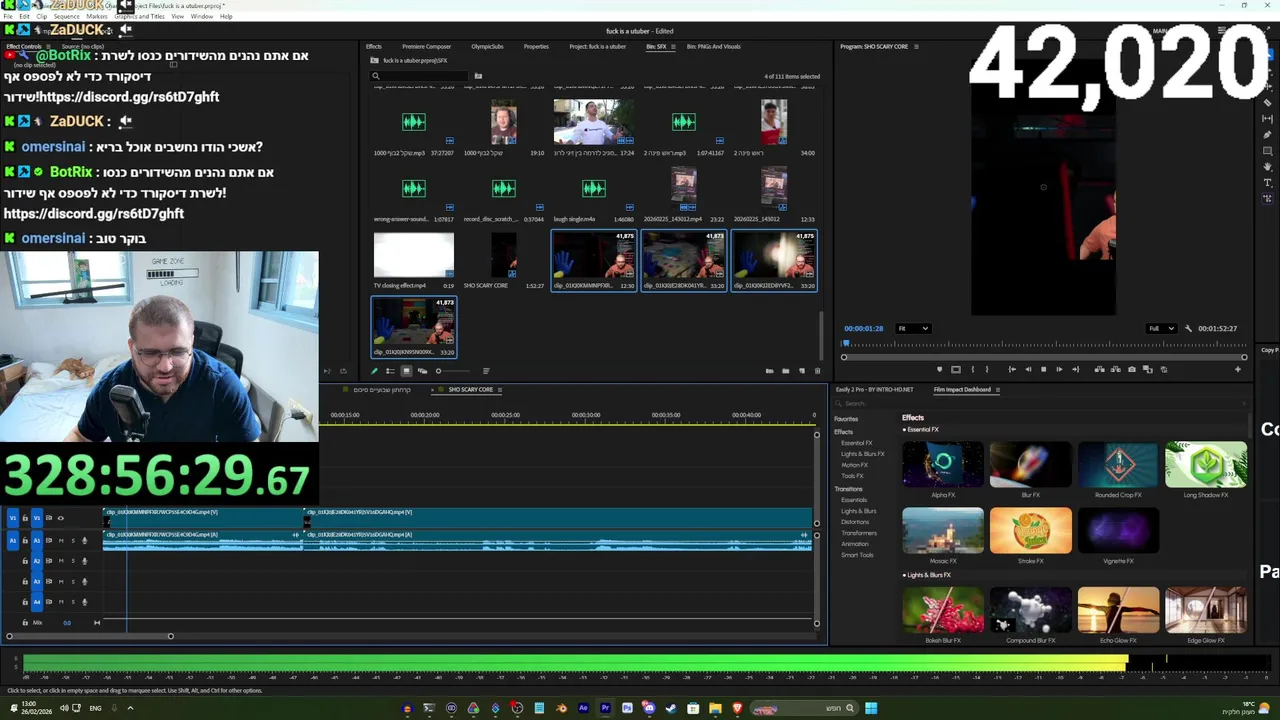
Task: Switch the bin to icon view
Action: (406, 371)
